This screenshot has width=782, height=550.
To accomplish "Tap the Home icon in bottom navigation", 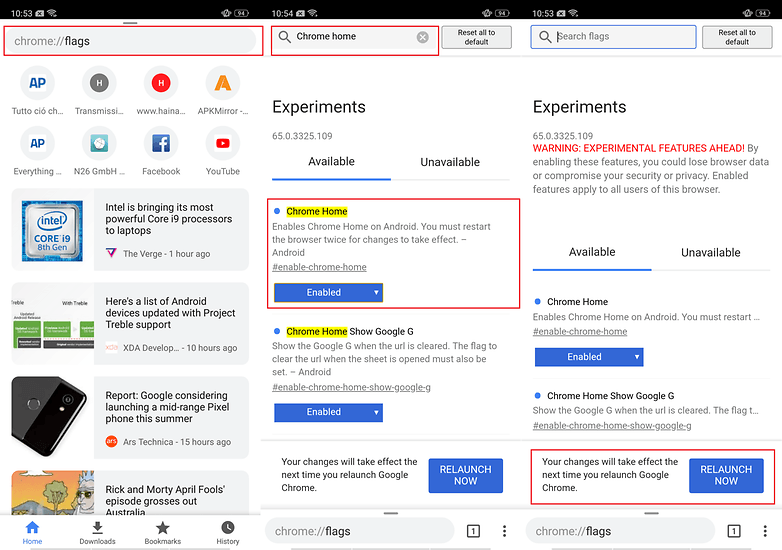I will point(32,533).
